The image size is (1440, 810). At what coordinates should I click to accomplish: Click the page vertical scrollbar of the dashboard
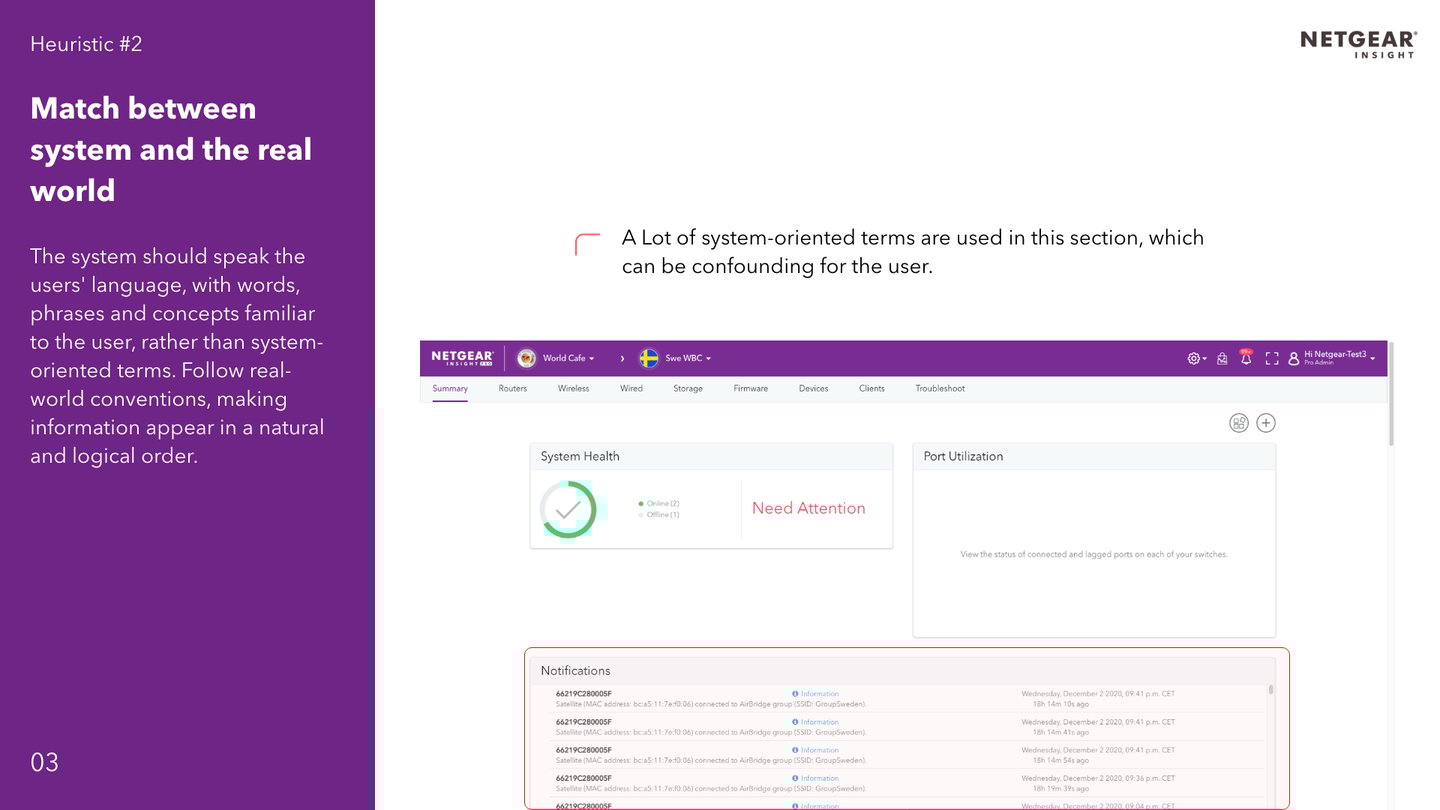(1391, 395)
